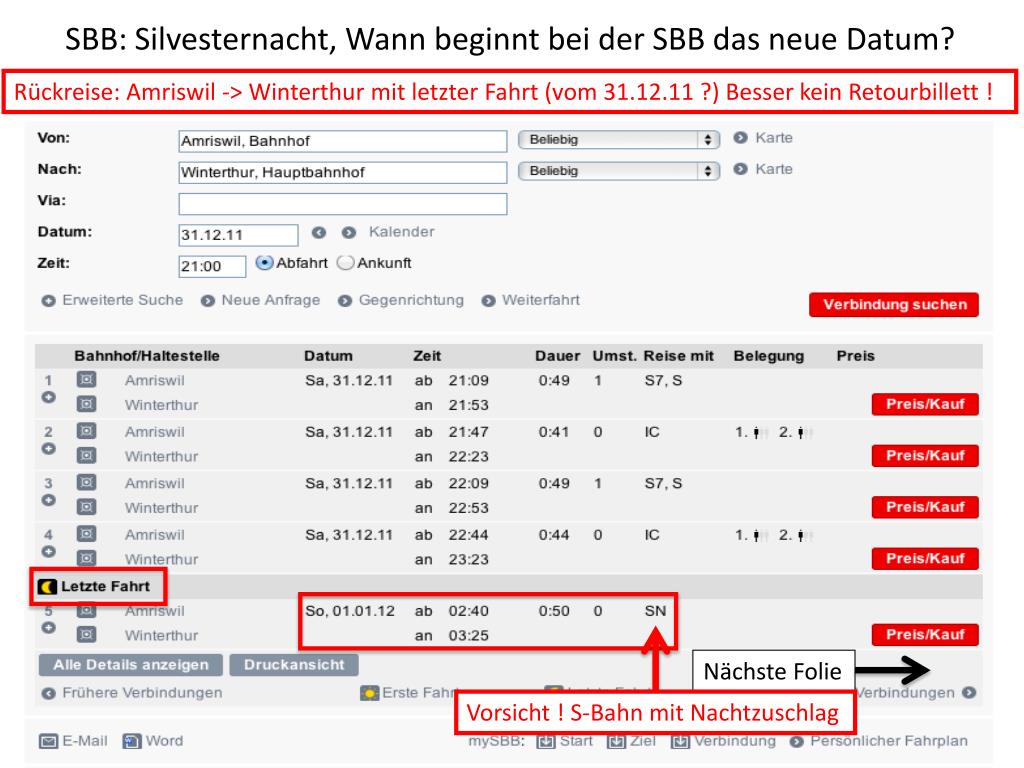Go to next date with right arrow icon

tap(349, 232)
